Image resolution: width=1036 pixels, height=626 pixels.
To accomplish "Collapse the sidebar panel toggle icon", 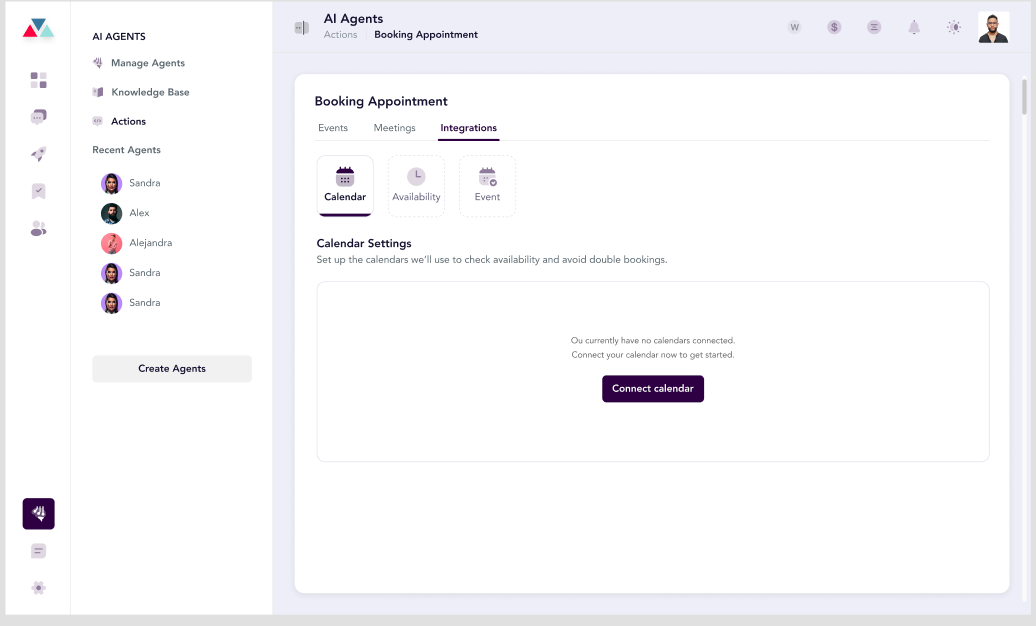I will point(302,27).
